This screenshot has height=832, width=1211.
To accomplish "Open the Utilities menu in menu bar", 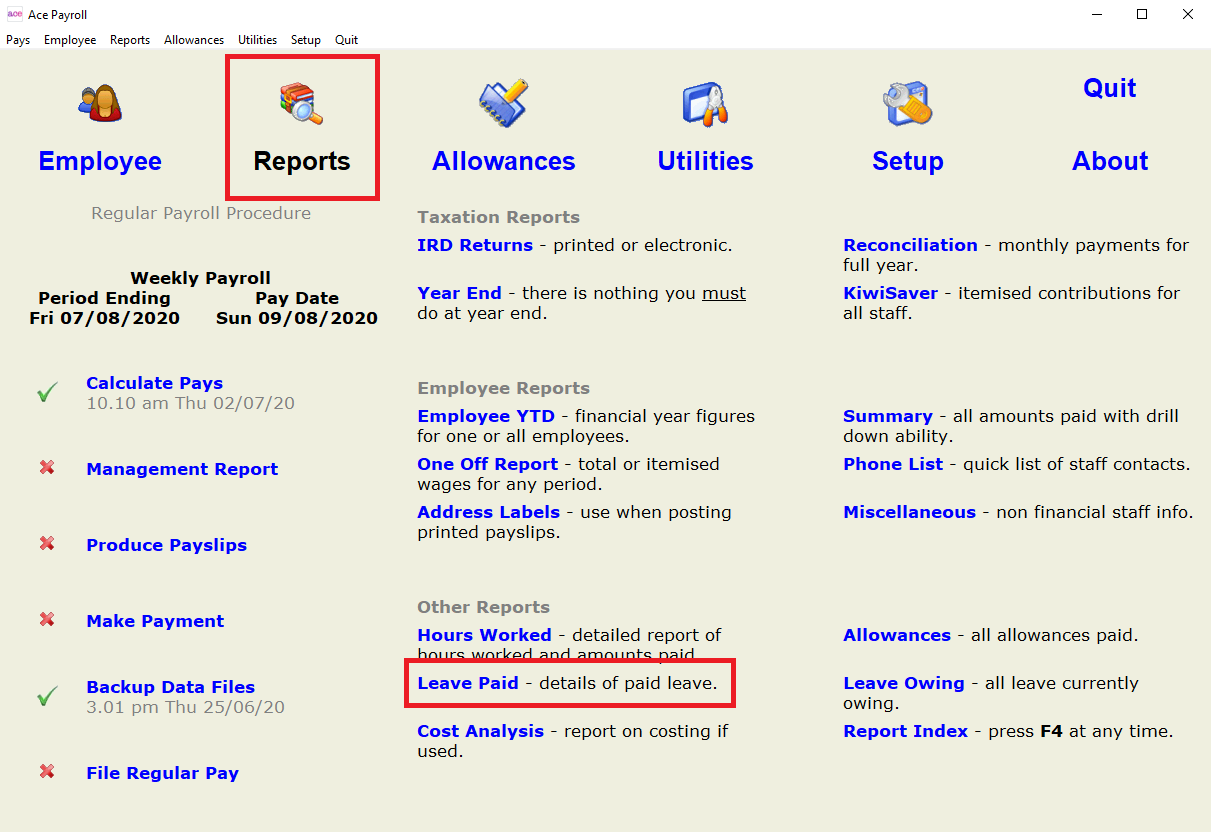I will point(258,40).
